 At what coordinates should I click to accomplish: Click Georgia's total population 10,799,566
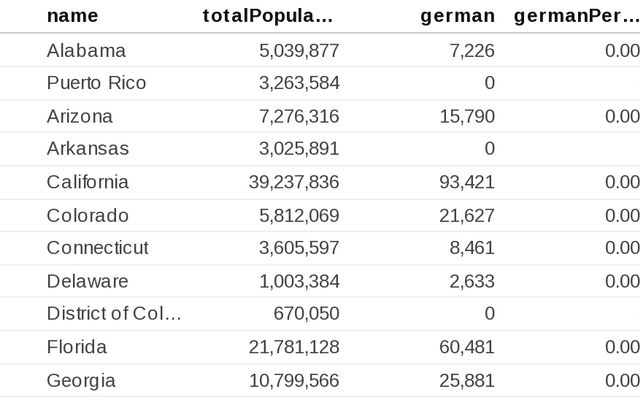click(x=293, y=380)
